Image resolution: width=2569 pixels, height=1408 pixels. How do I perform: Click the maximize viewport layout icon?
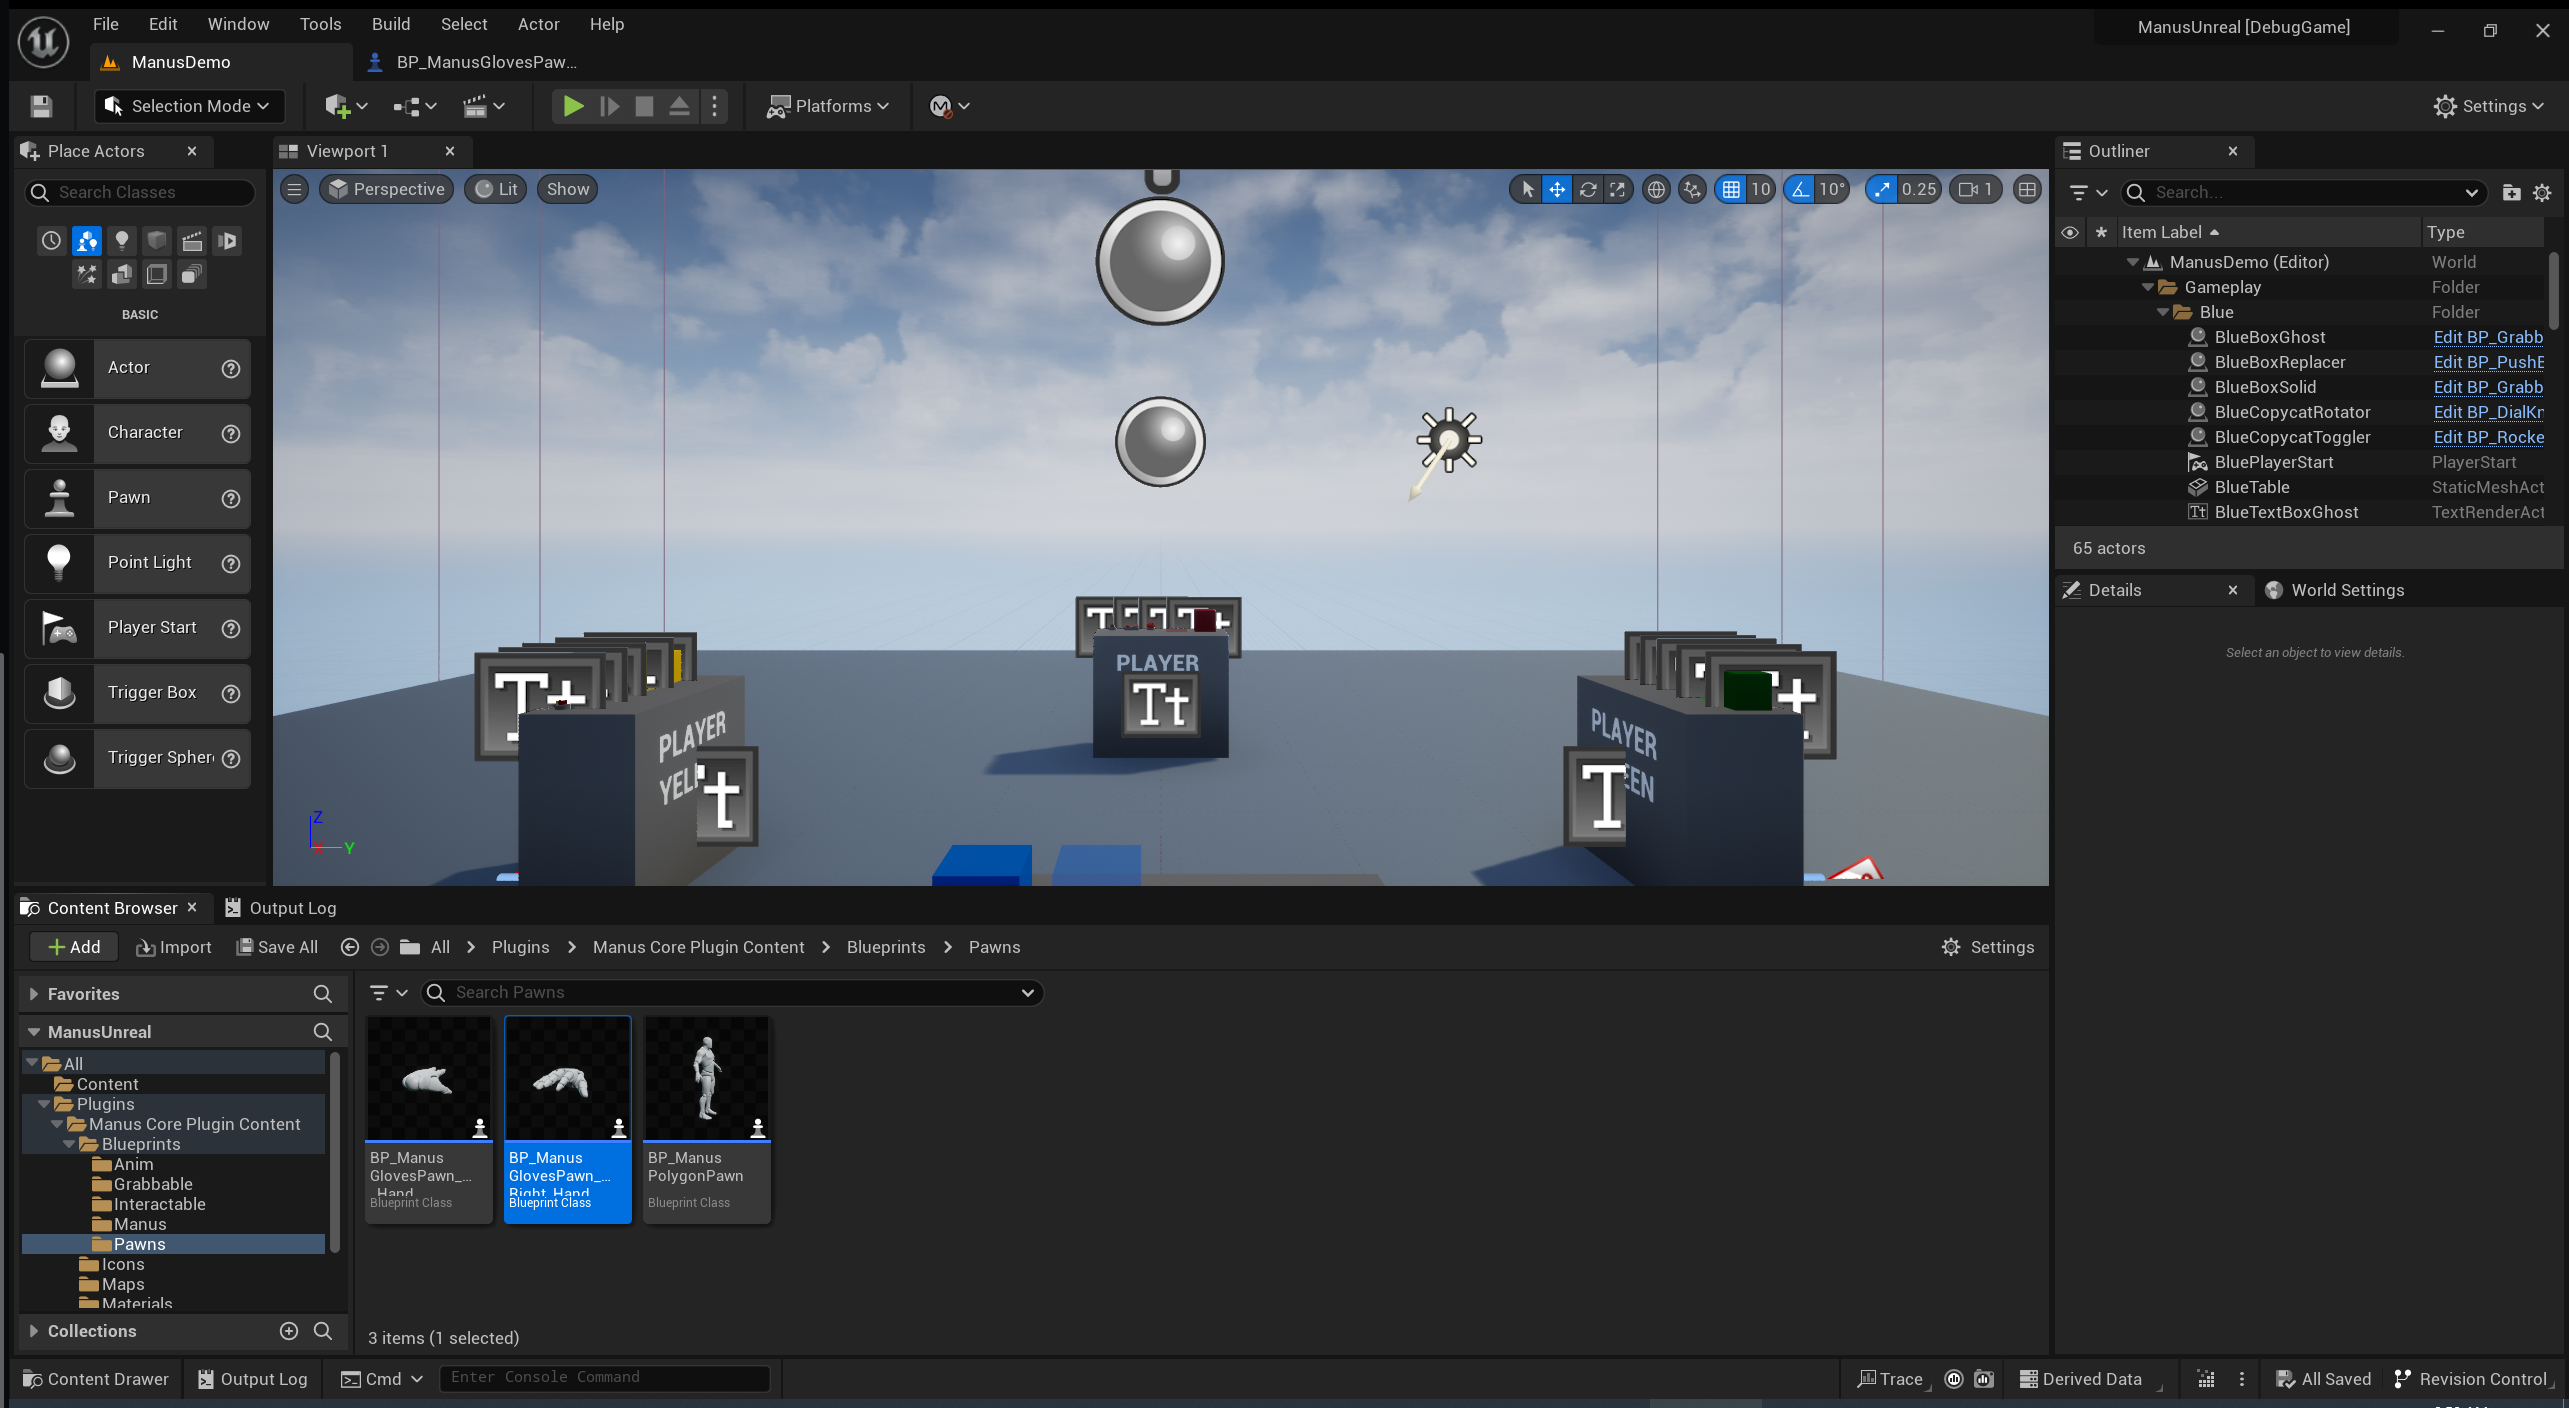(x=2027, y=189)
